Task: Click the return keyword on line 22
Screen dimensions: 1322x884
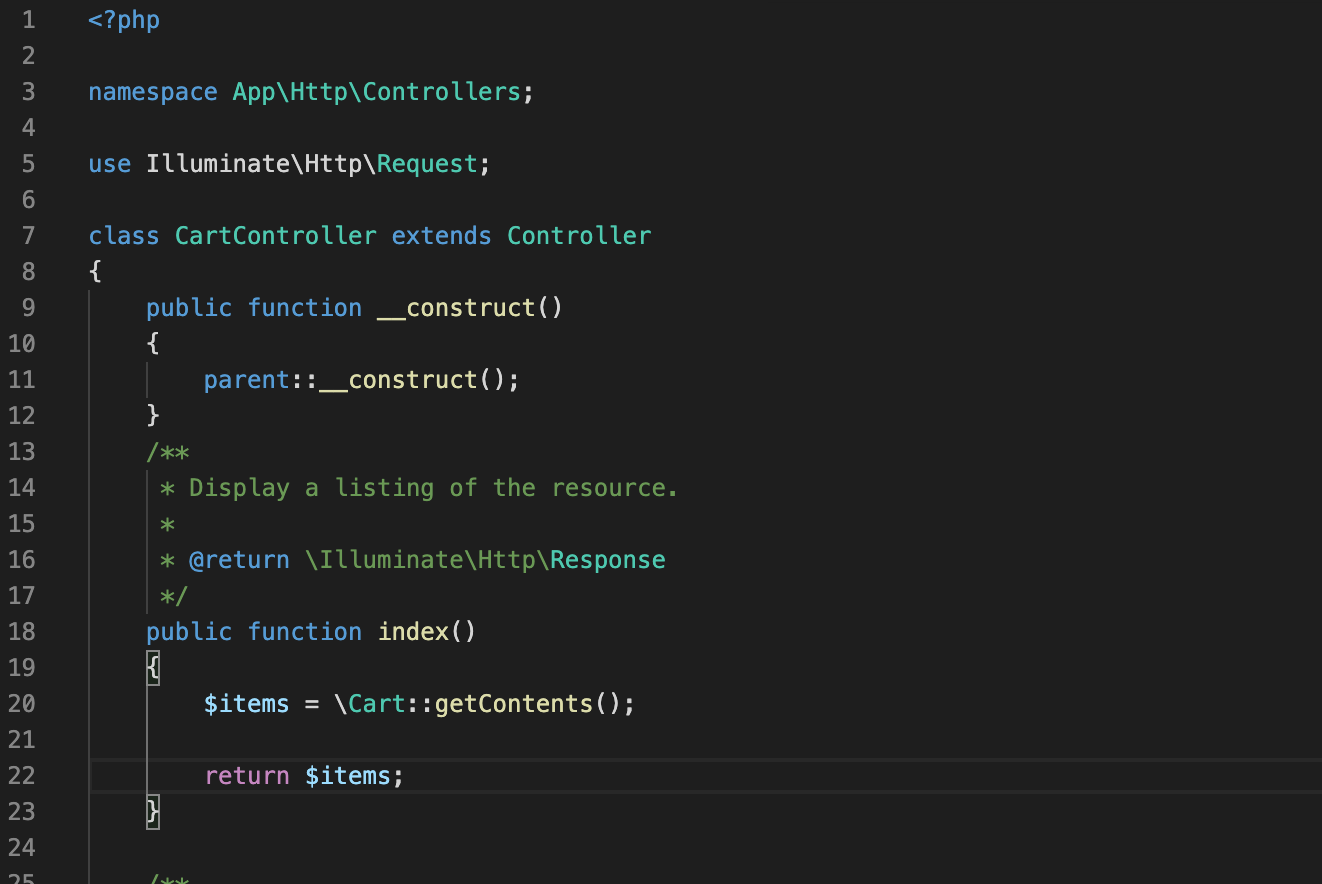Action: tap(247, 776)
